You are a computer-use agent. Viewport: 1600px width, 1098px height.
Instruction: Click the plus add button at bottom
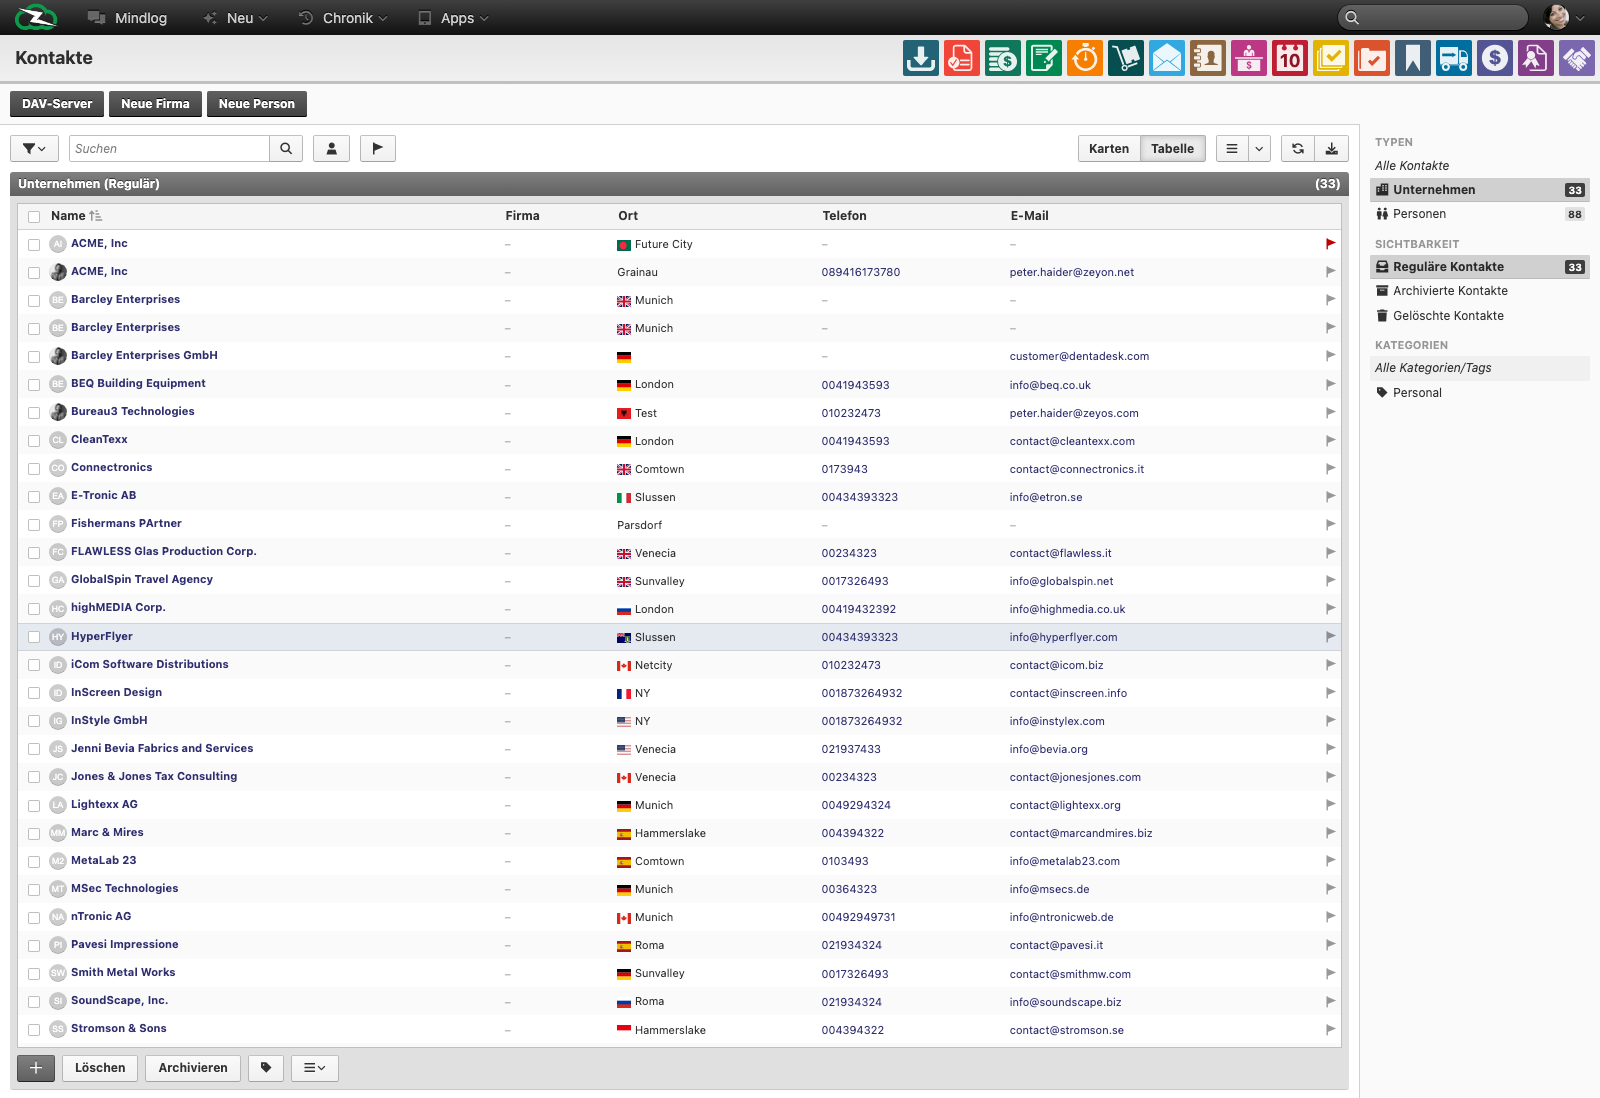pos(36,1068)
